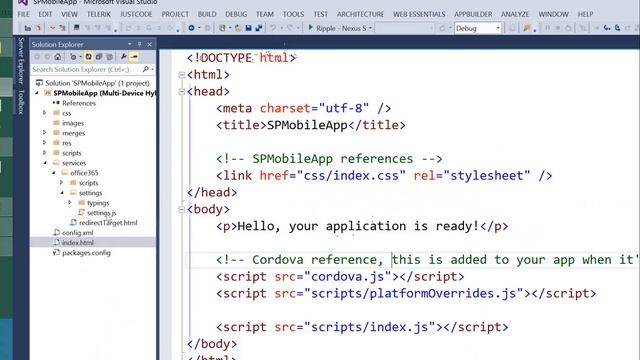The width and height of the screenshot is (640, 360).
Task: Click the Collapse All icon in Solution Explorer
Action: click(x=99, y=57)
